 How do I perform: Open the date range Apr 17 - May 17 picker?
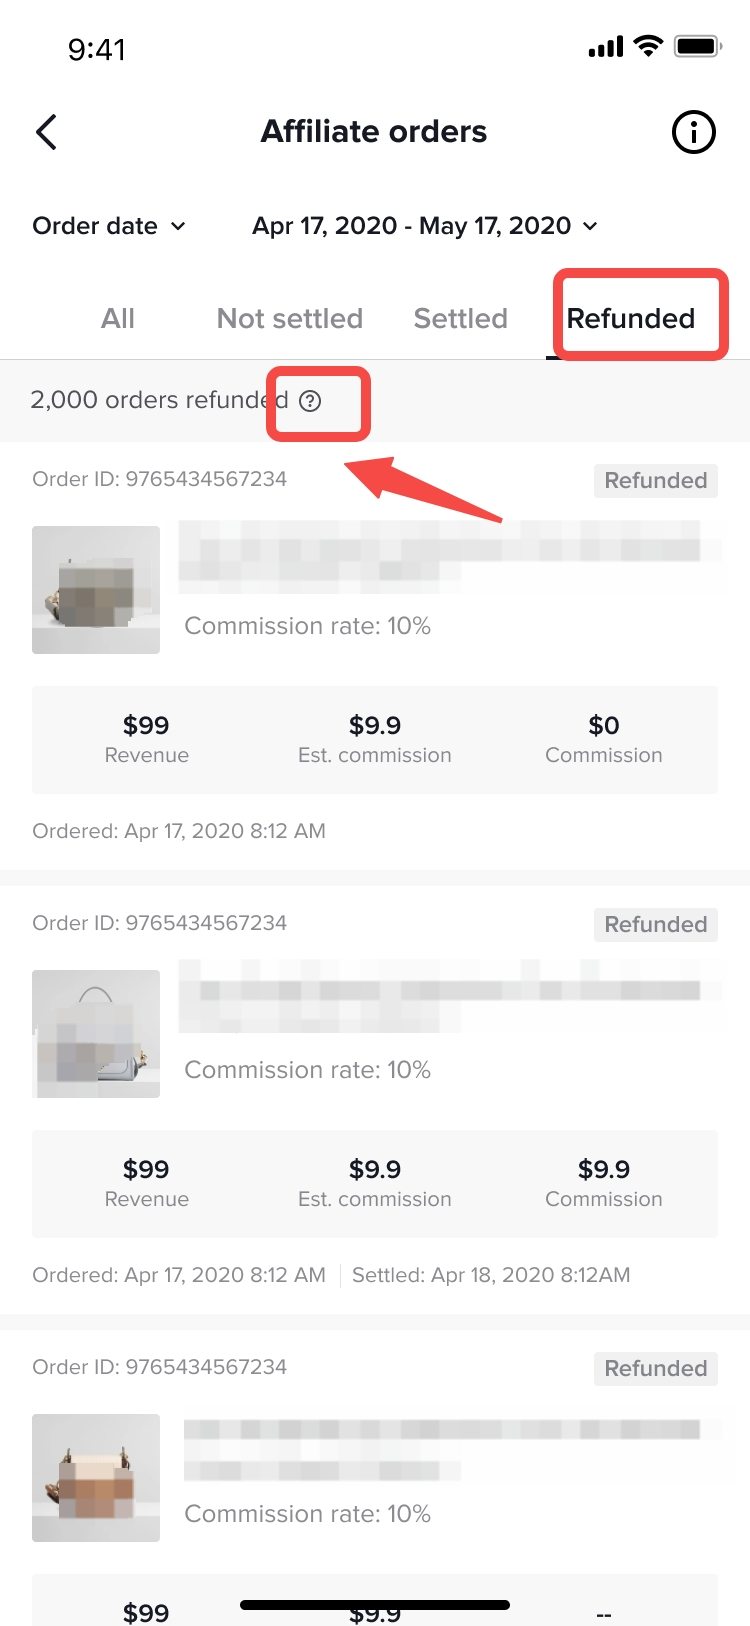click(x=425, y=226)
